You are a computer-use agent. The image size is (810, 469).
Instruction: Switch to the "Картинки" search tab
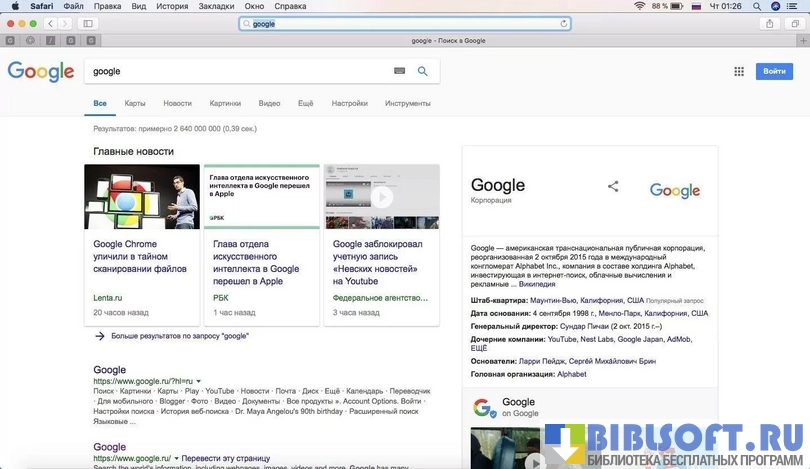pyautogui.click(x=225, y=103)
